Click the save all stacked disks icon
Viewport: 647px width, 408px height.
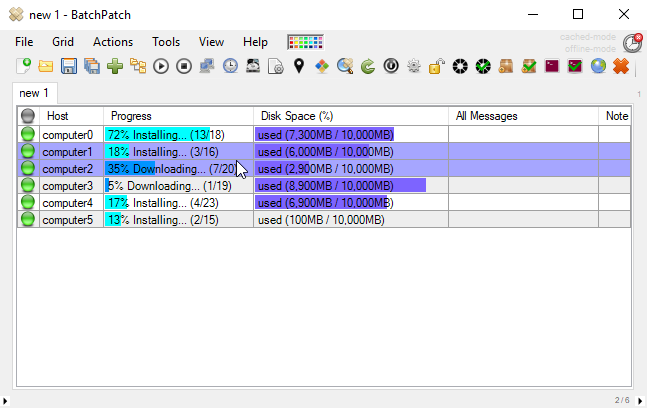(92, 66)
